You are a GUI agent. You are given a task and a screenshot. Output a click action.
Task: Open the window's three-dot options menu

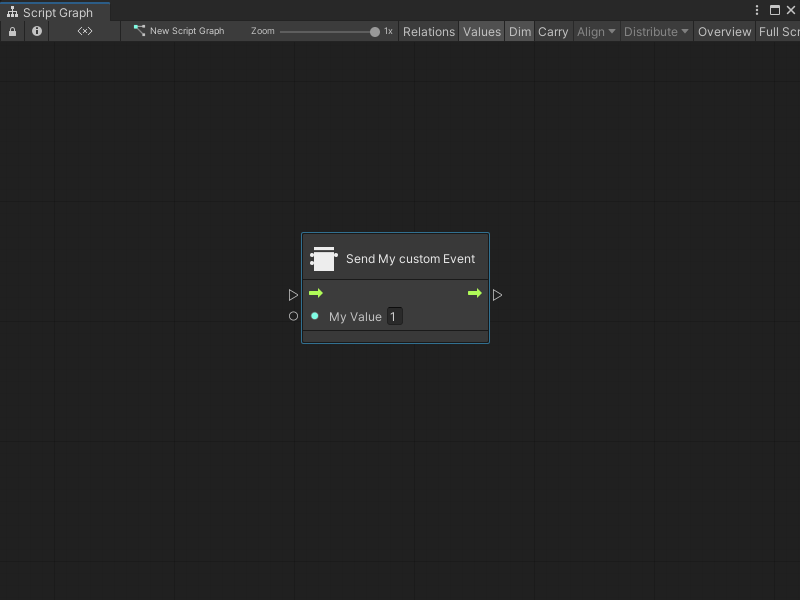(x=757, y=10)
